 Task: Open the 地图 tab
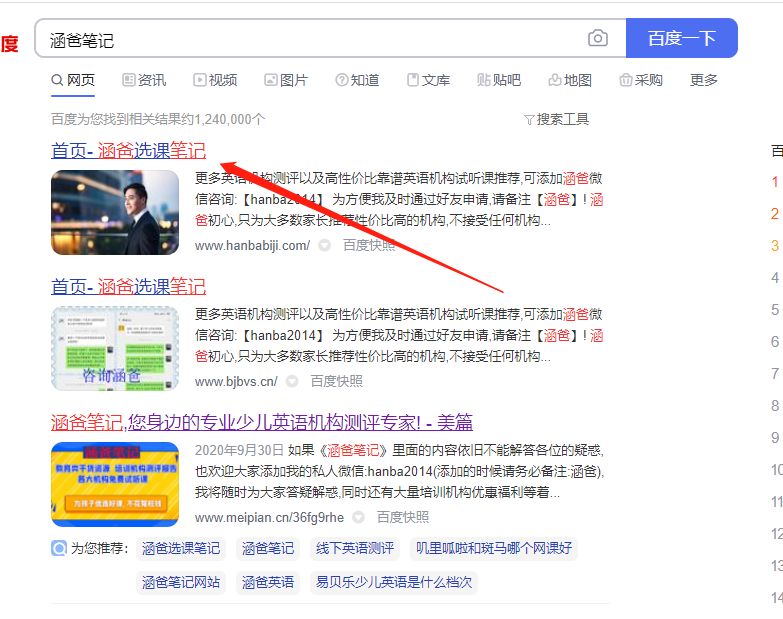[570, 80]
